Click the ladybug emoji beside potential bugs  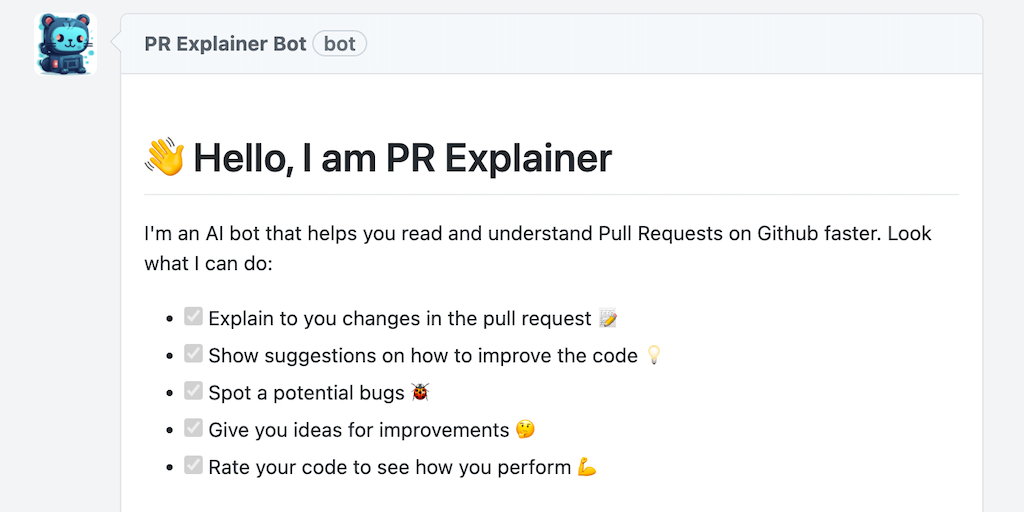pos(422,393)
